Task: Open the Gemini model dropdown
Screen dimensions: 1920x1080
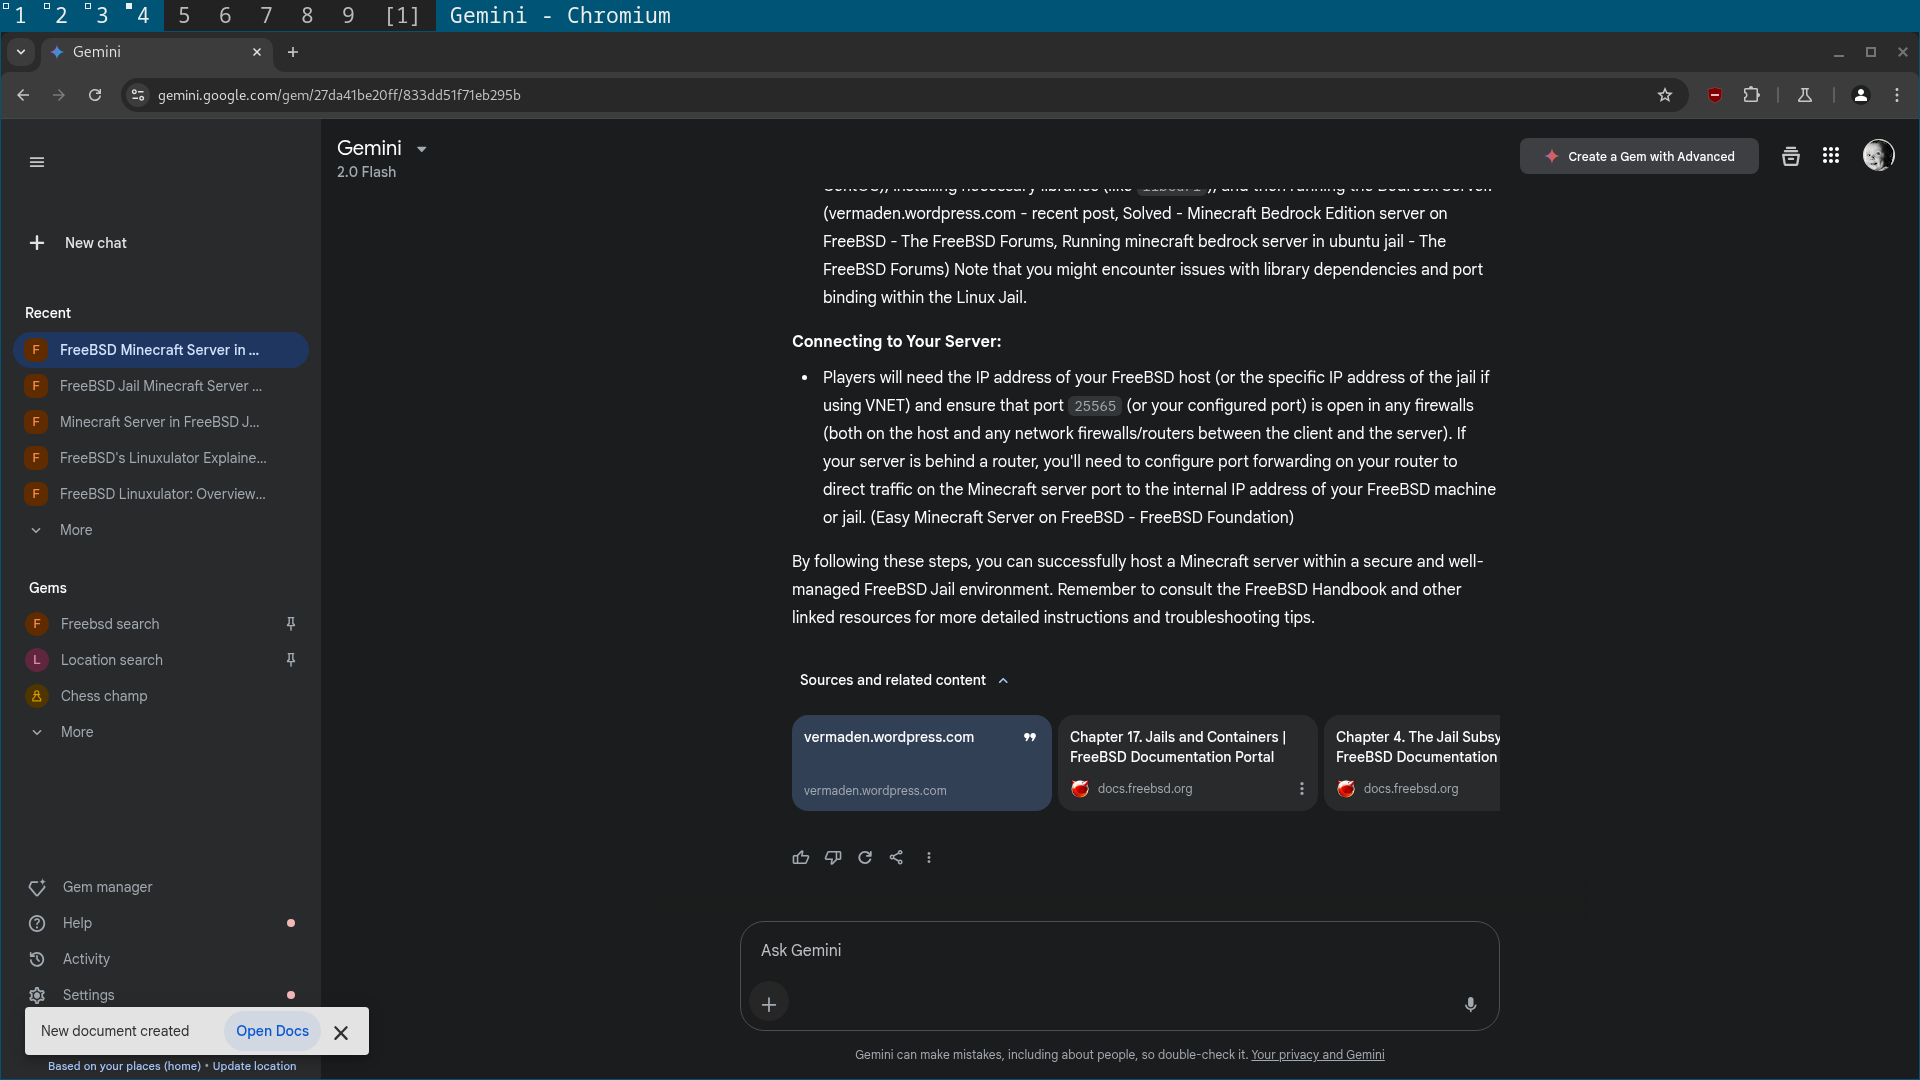Action: point(421,149)
